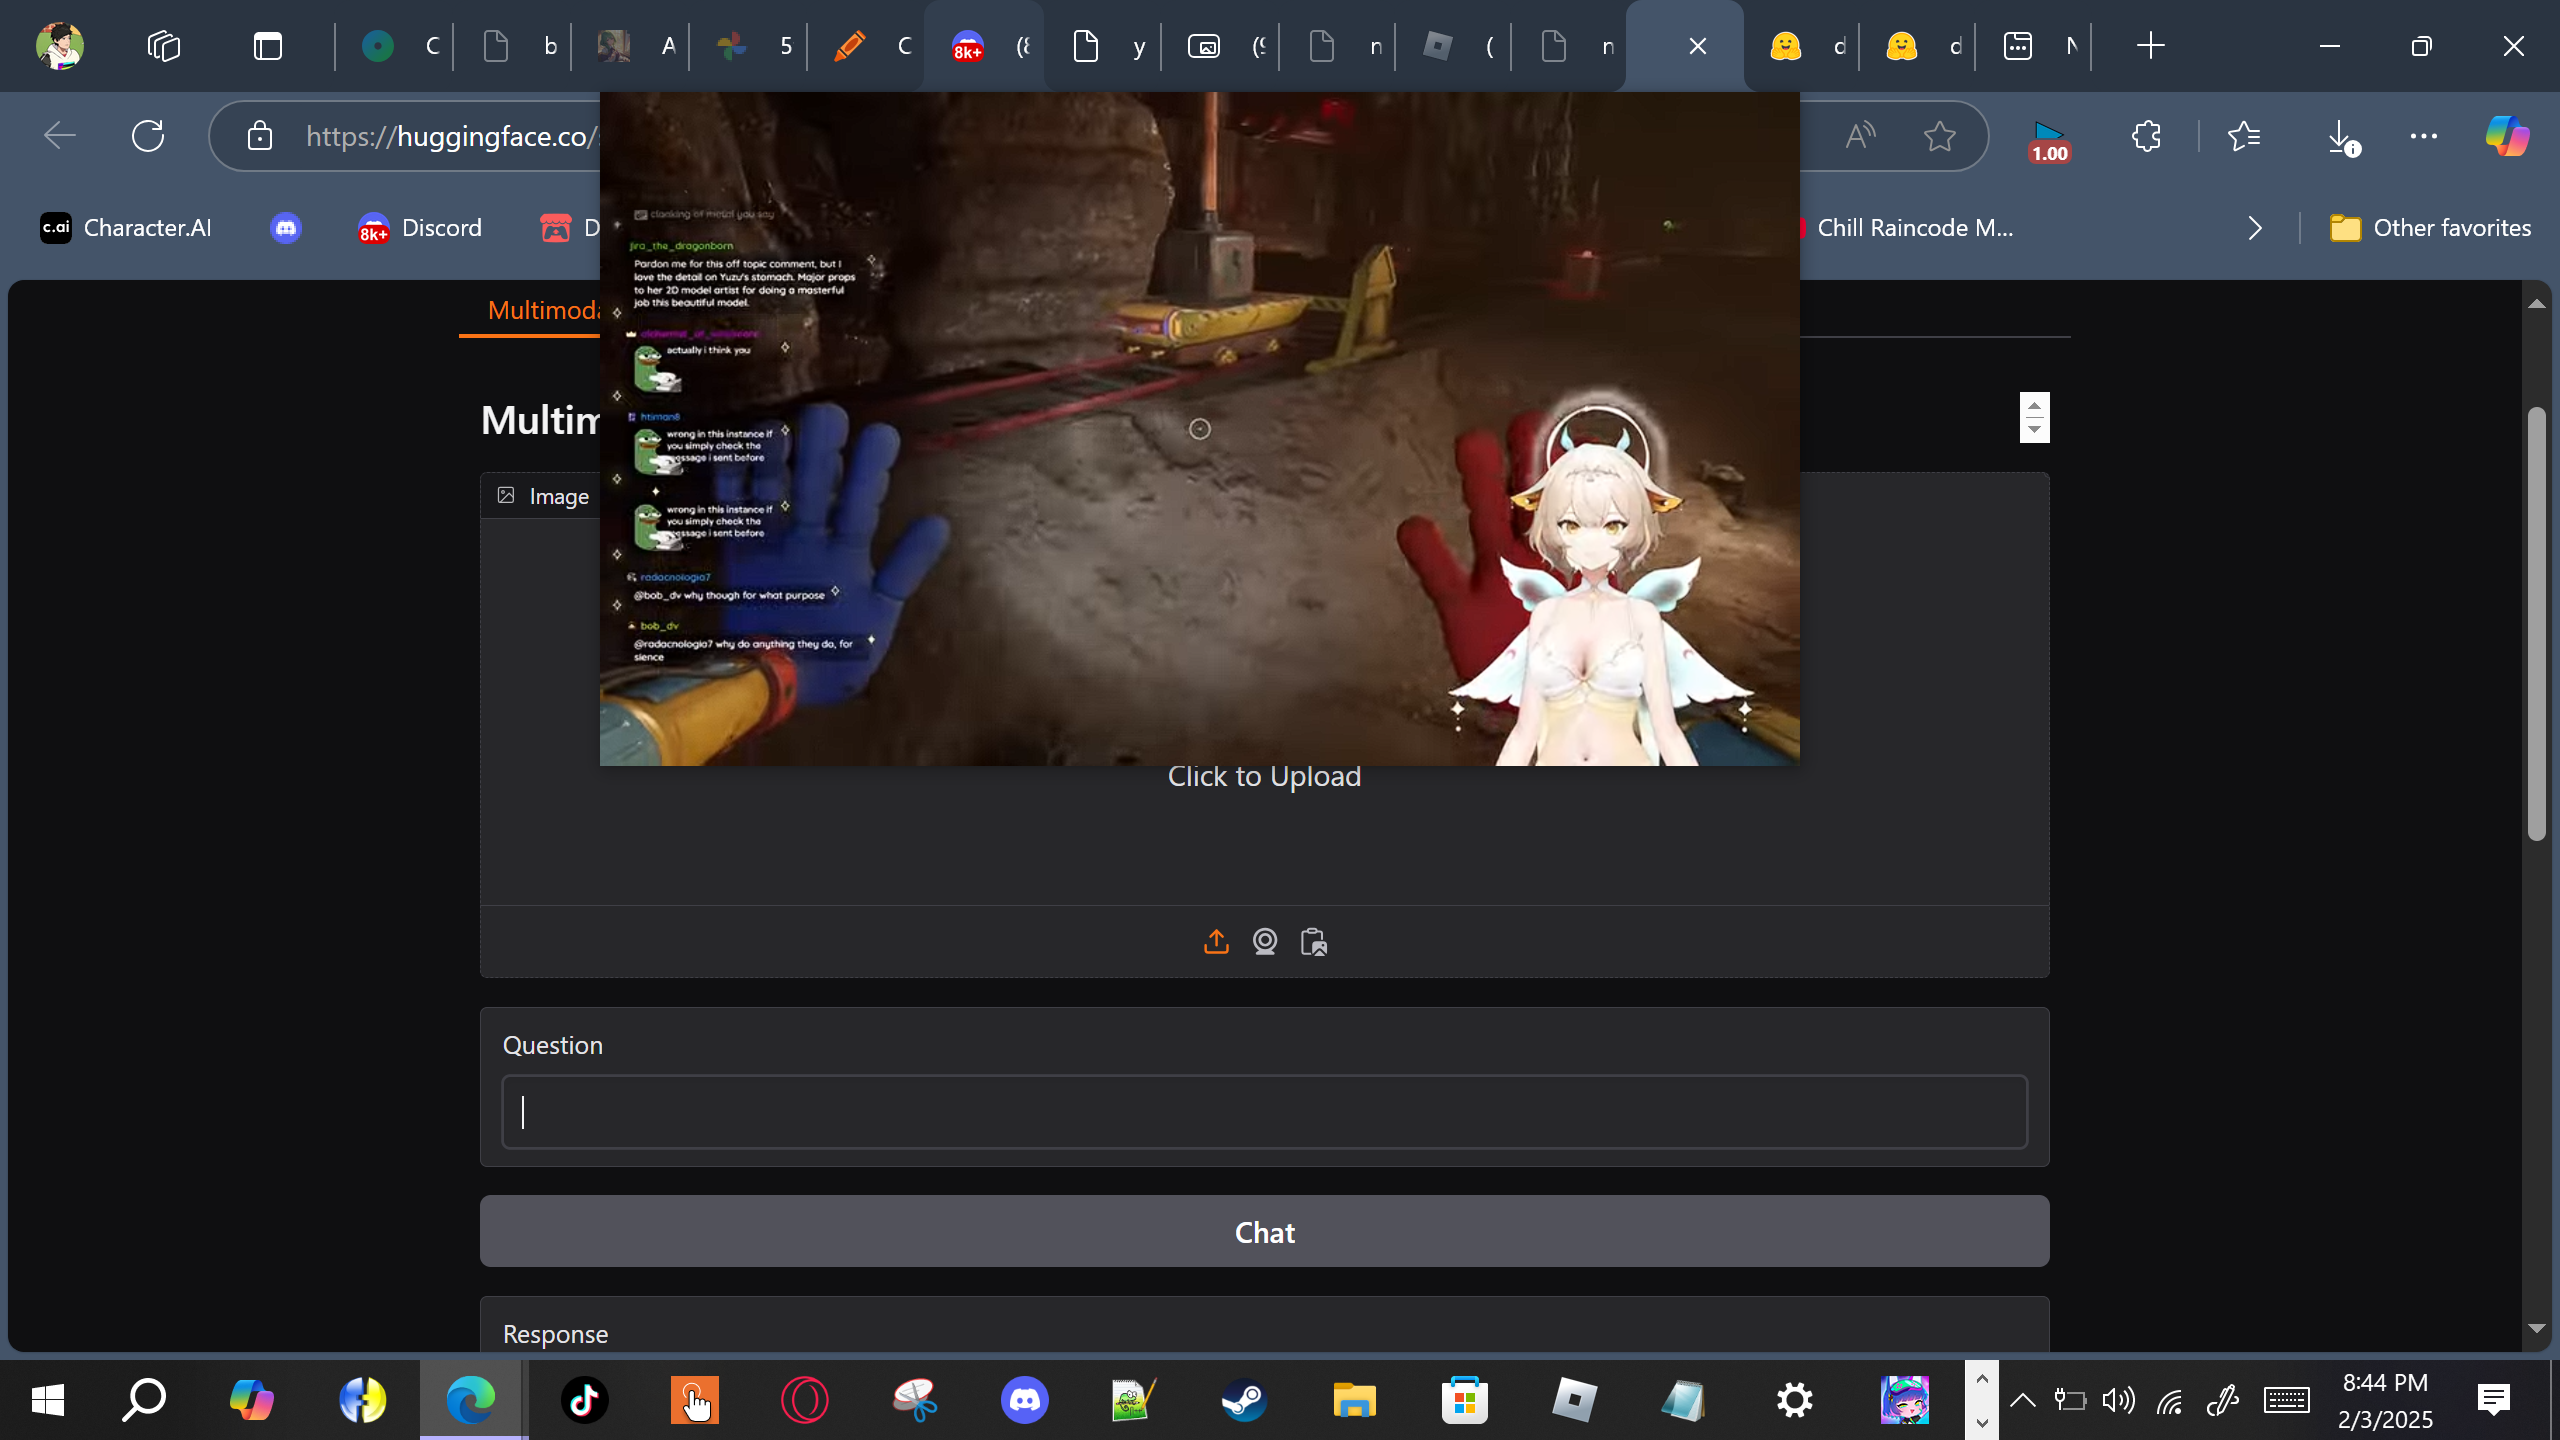Open the Discord 8k+ bookmark
Viewport: 2560px width, 1440px height.
pyautogui.click(x=420, y=228)
